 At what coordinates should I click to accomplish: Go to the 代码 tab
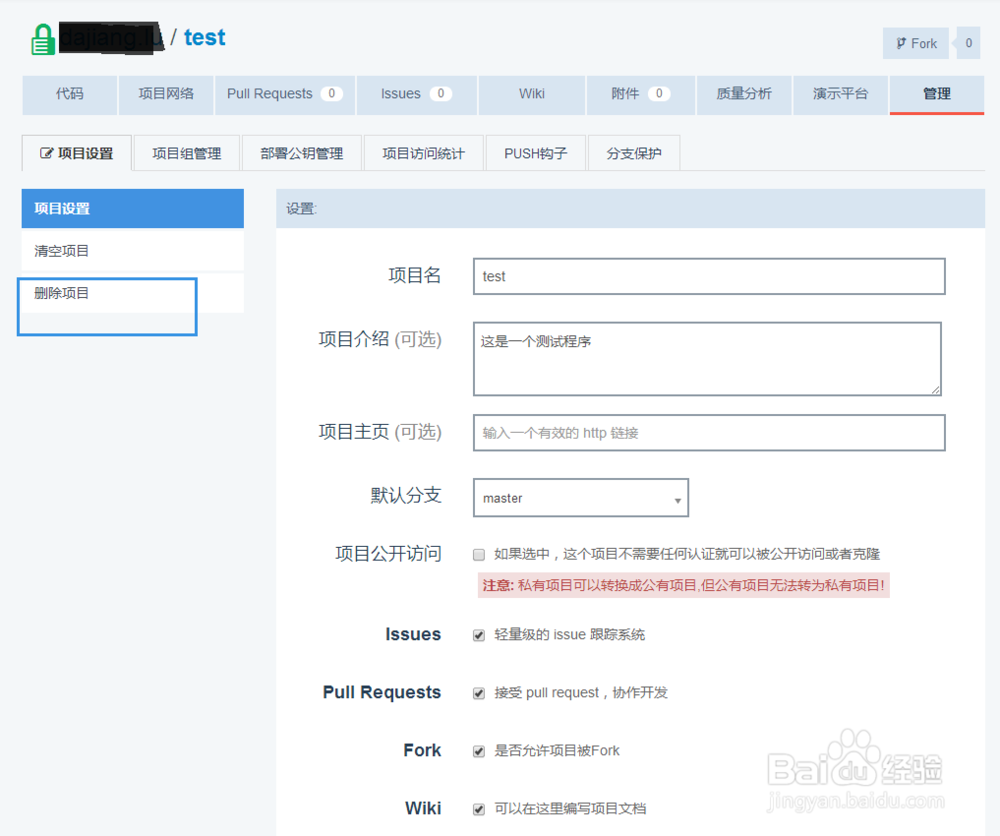point(69,94)
